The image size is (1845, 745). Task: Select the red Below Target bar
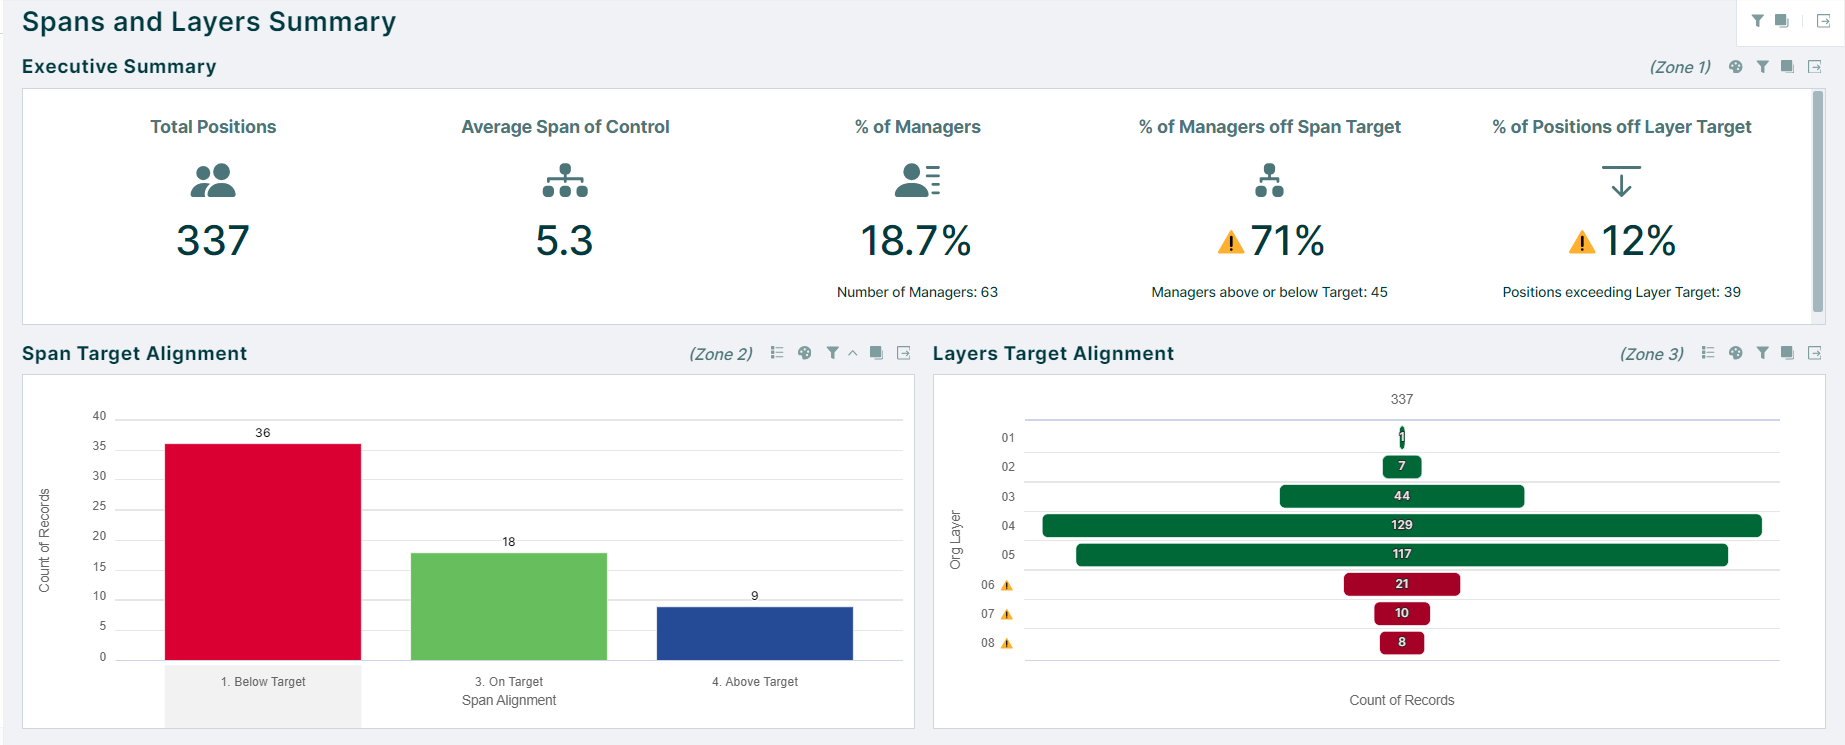(262, 551)
